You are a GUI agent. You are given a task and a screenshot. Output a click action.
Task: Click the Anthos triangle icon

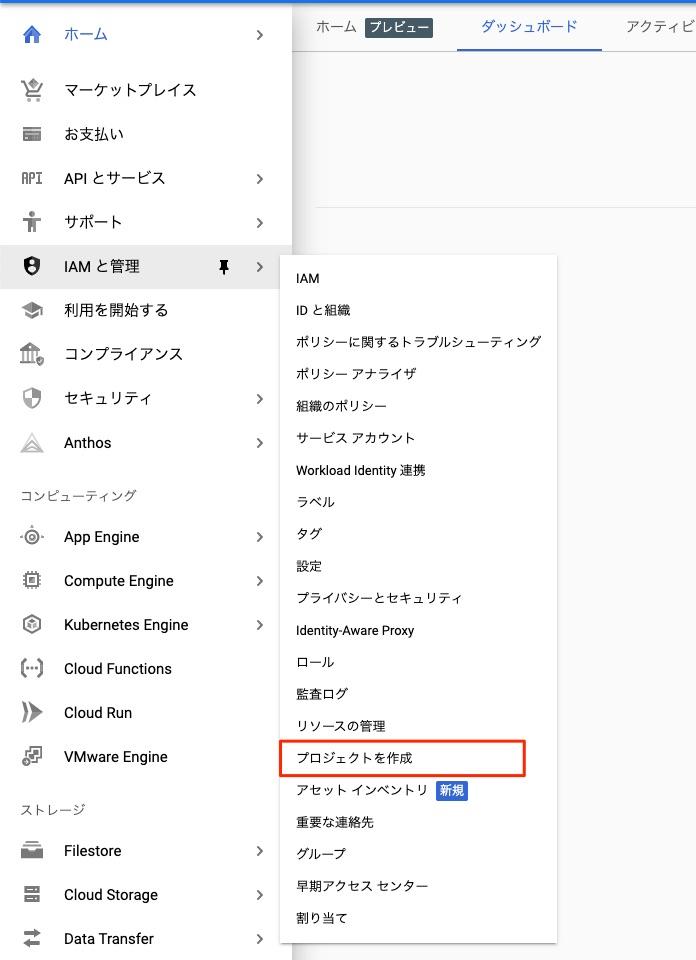32,443
